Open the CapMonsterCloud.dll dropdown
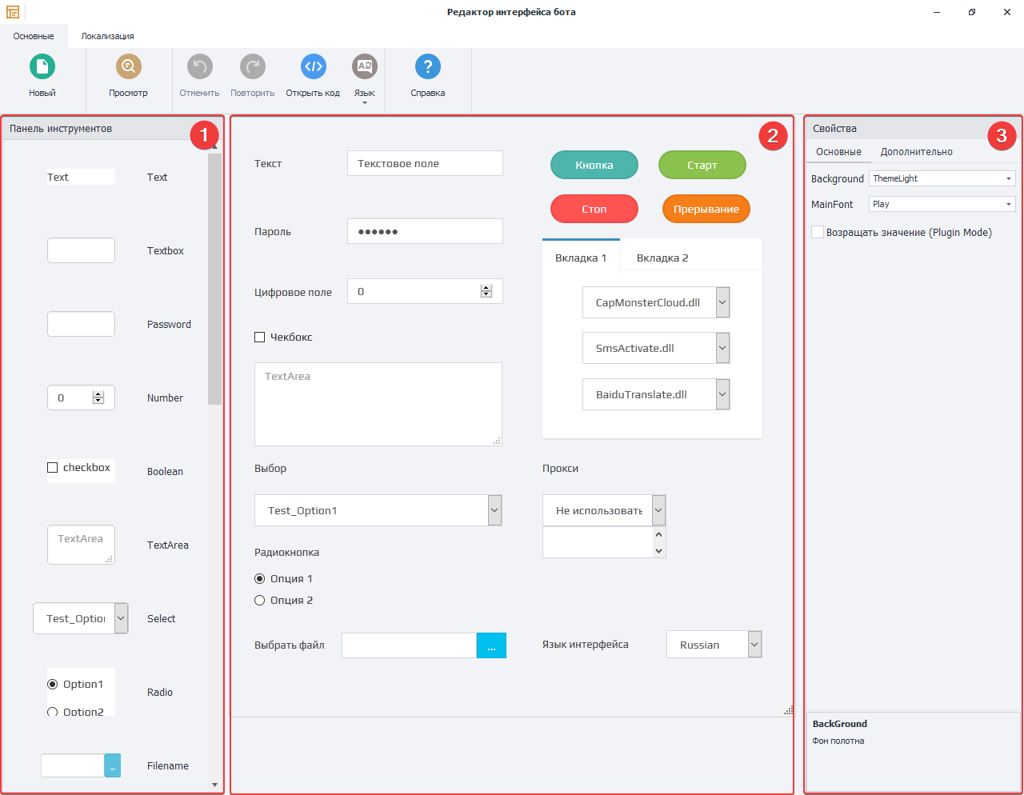 721,302
